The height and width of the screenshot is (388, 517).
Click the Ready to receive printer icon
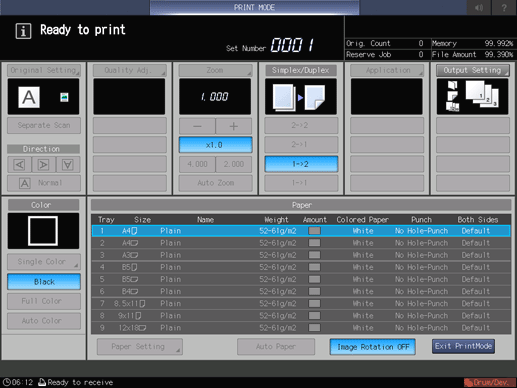42,382
